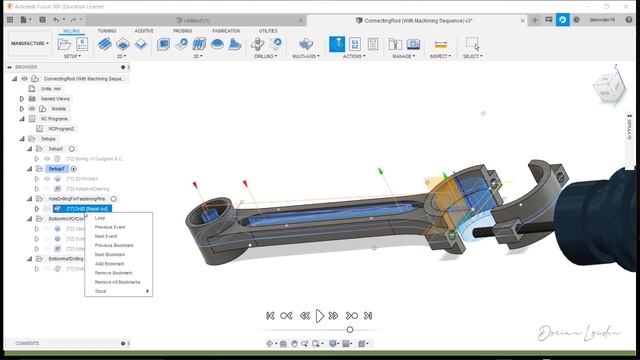Collapse the Setups node
This screenshot has height=360, width=640.
click(x=22, y=139)
